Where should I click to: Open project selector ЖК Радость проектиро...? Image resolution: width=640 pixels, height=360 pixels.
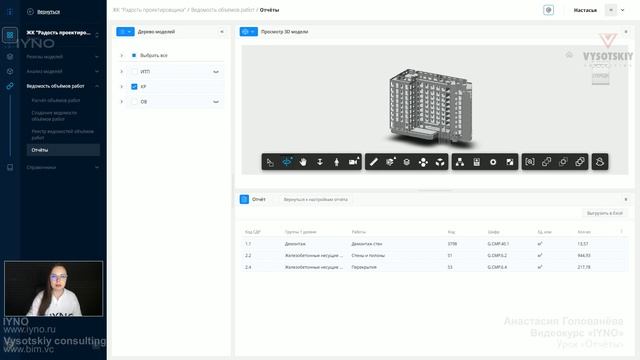coord(61,33)
